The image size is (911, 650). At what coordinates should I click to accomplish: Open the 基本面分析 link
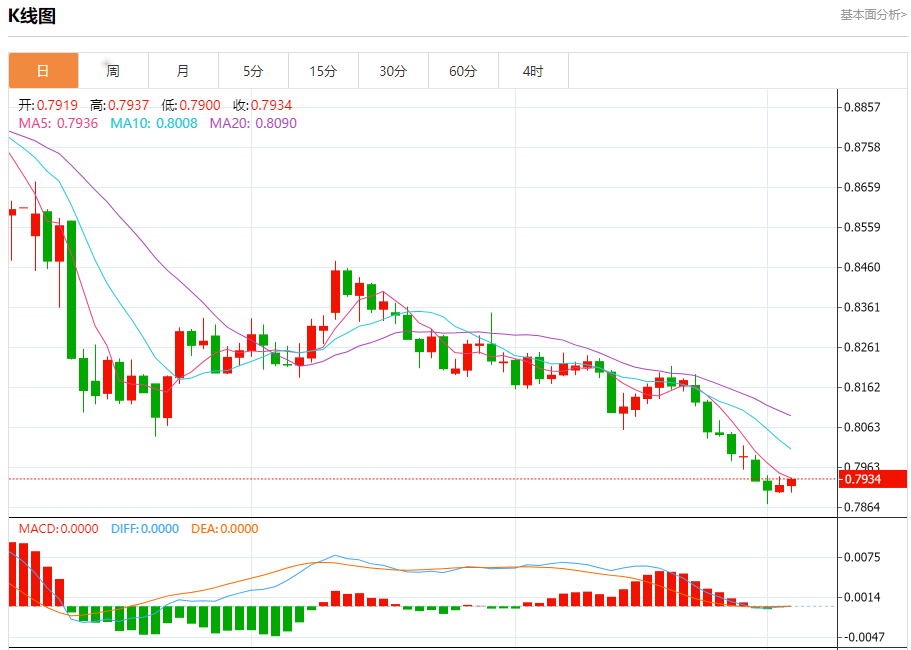click(x=873, y=15)
